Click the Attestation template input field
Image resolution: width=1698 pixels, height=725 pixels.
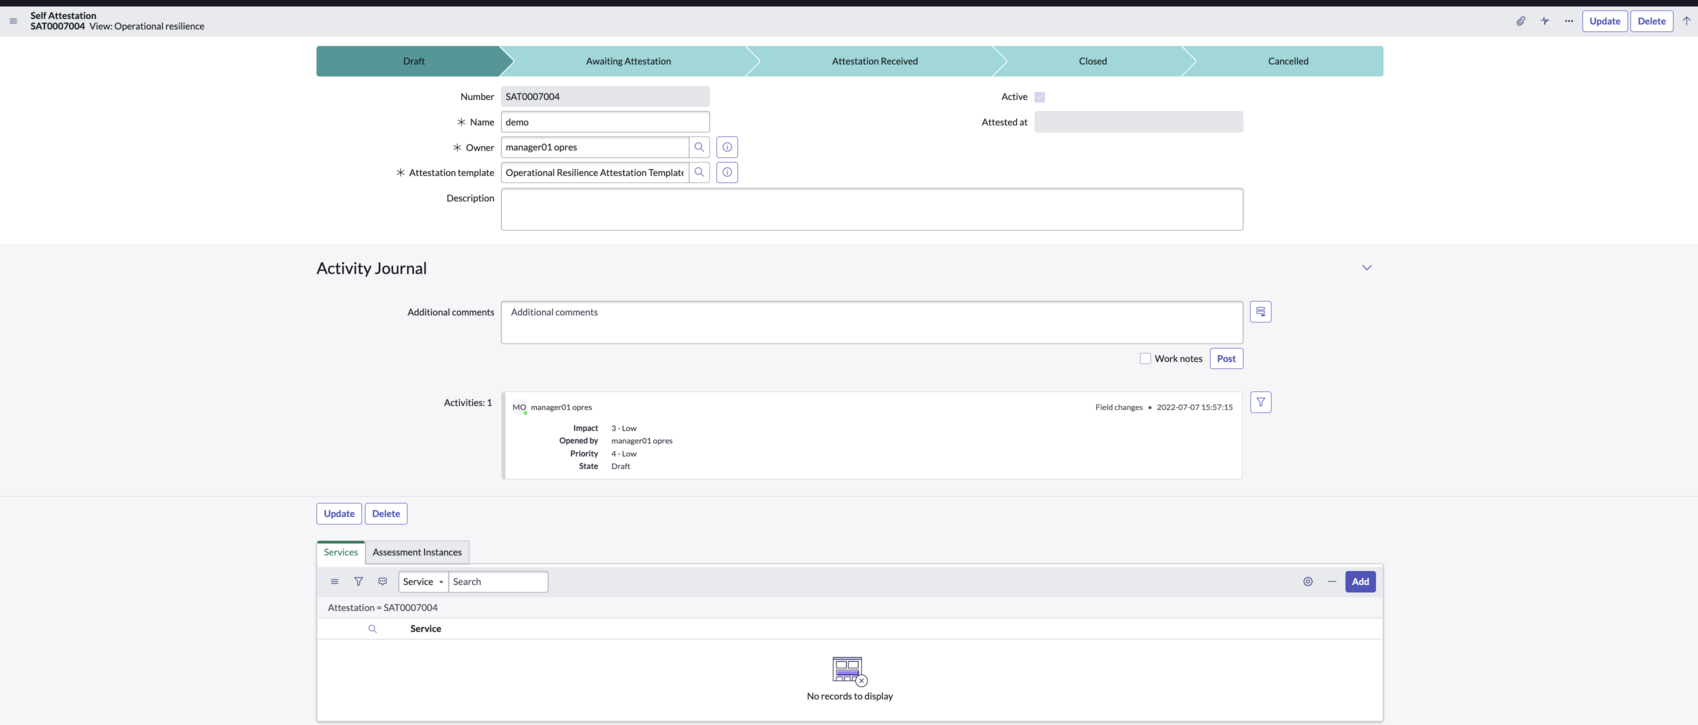594,172
